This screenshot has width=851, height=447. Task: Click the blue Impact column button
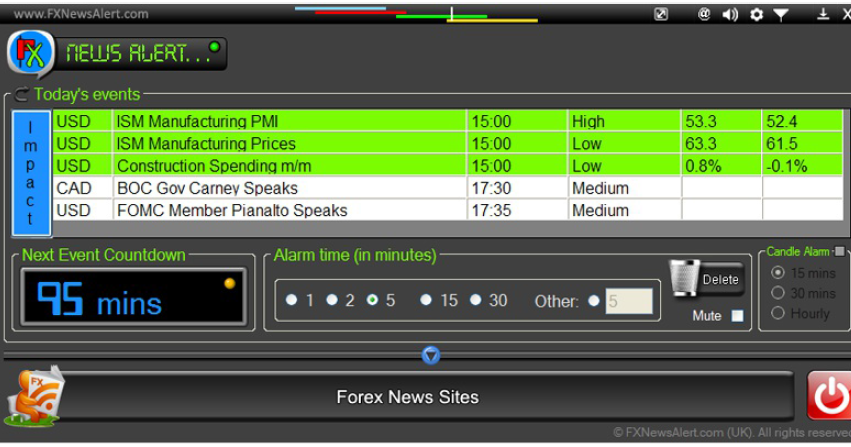(31, 174)
